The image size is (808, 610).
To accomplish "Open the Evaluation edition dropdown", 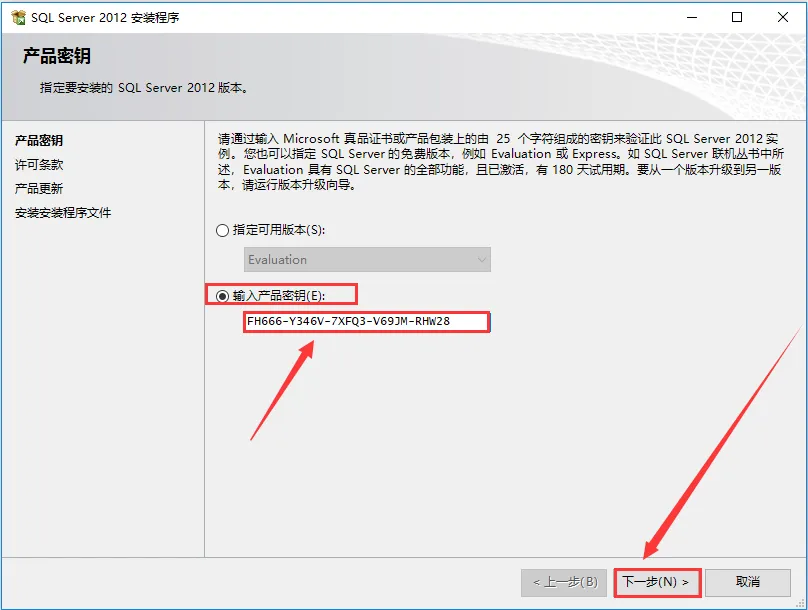I will pos(367,260).
